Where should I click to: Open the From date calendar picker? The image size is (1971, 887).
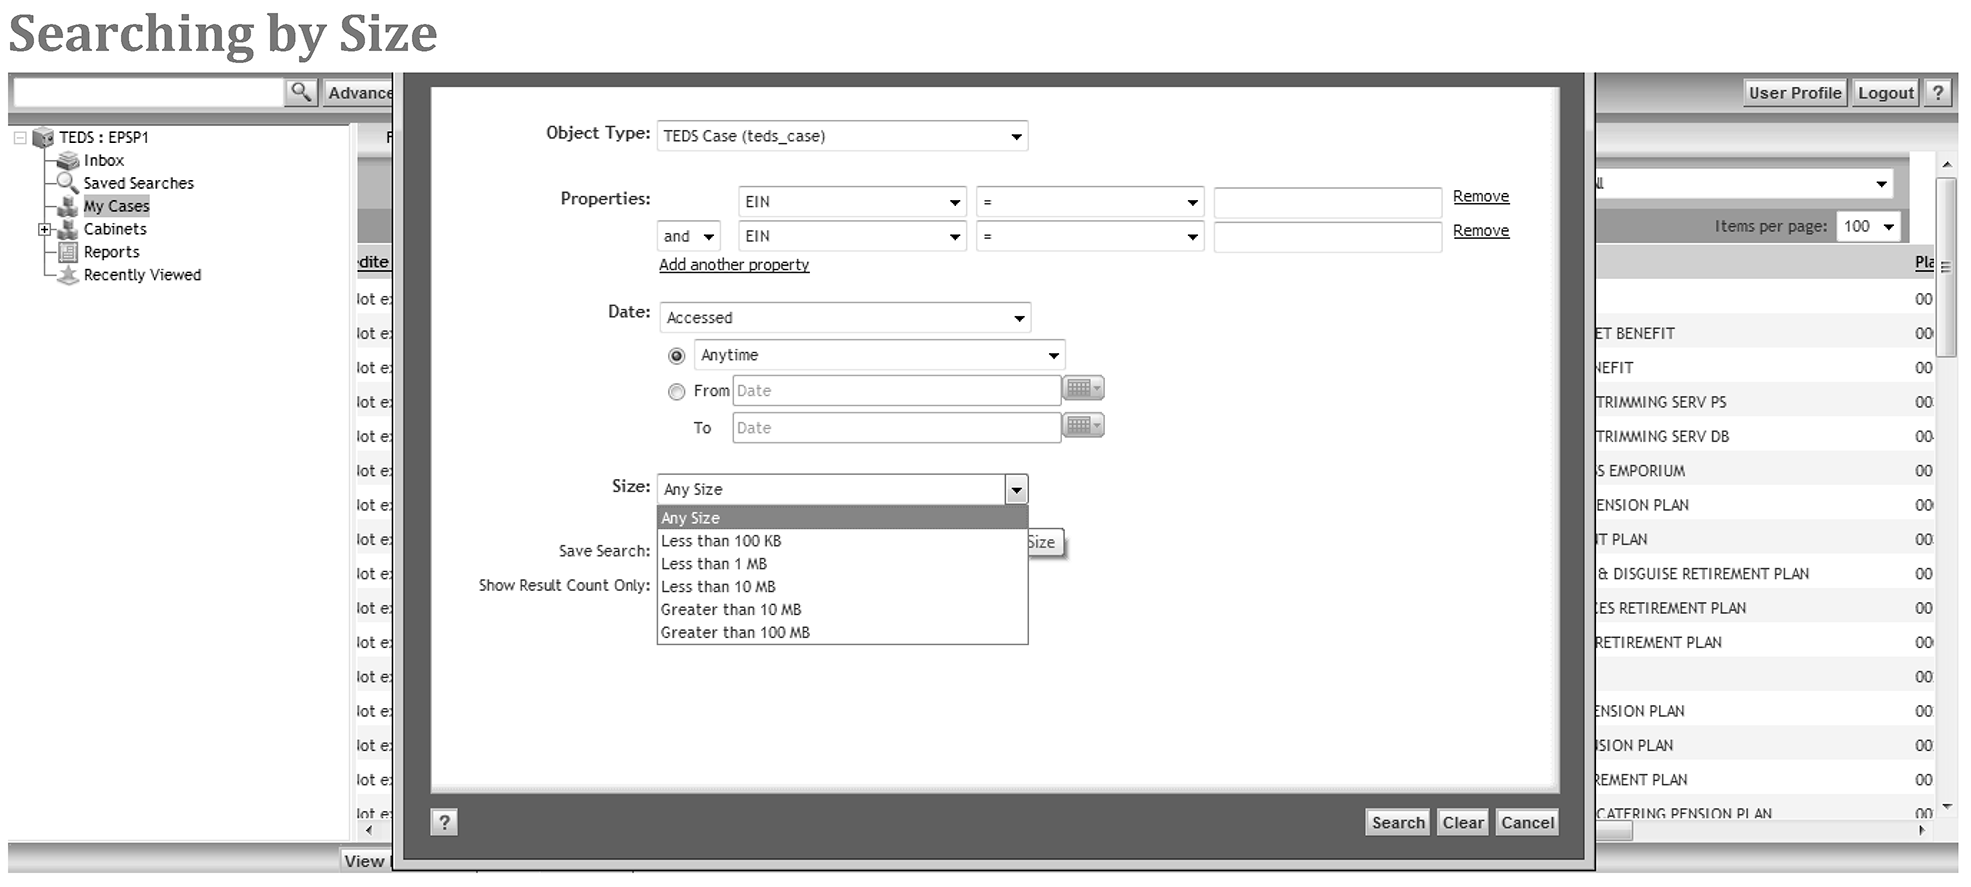pyautogui.click(x=1083, y=389)
